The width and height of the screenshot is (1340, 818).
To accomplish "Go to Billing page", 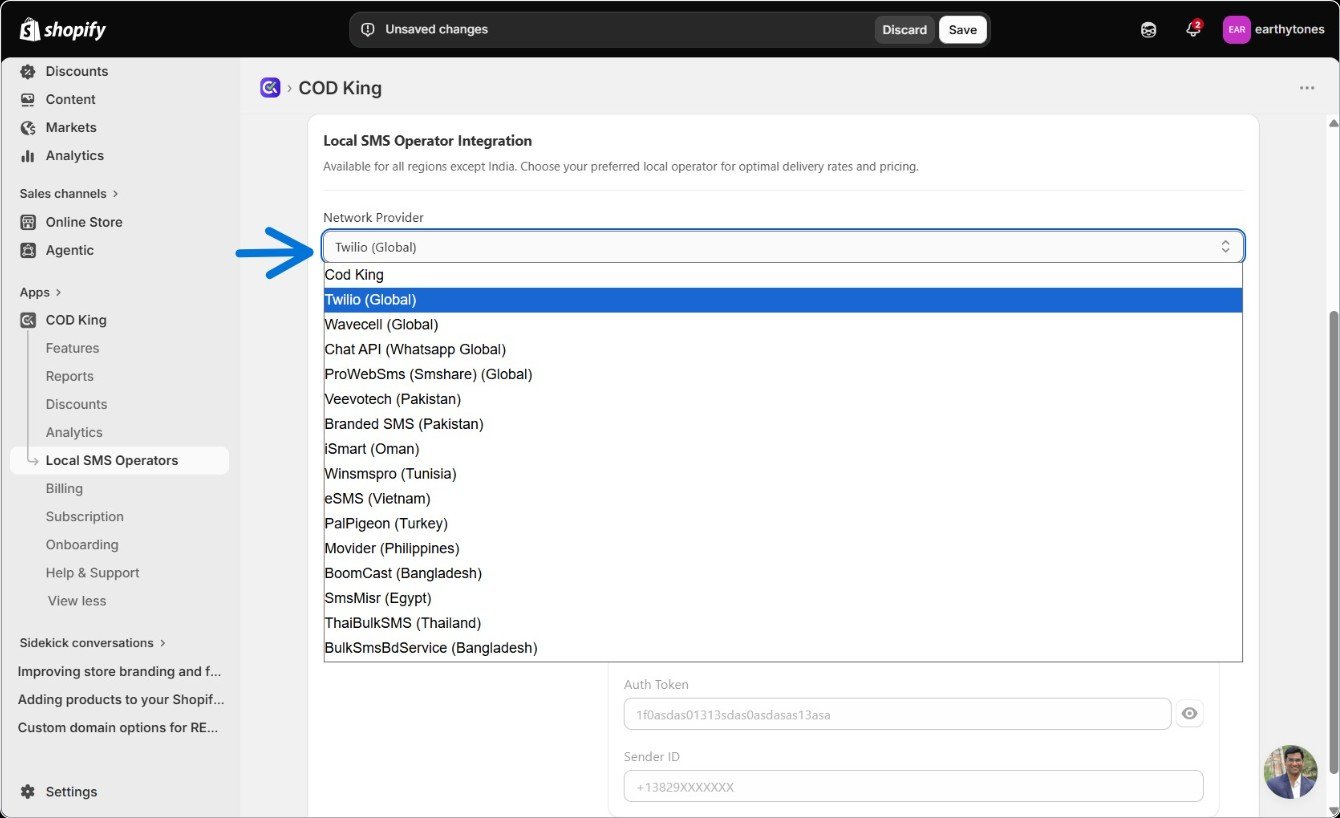I will 64,489.
